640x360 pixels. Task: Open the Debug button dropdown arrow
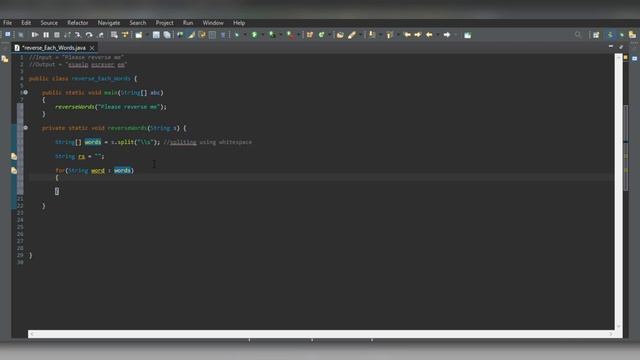pos(245,35)
